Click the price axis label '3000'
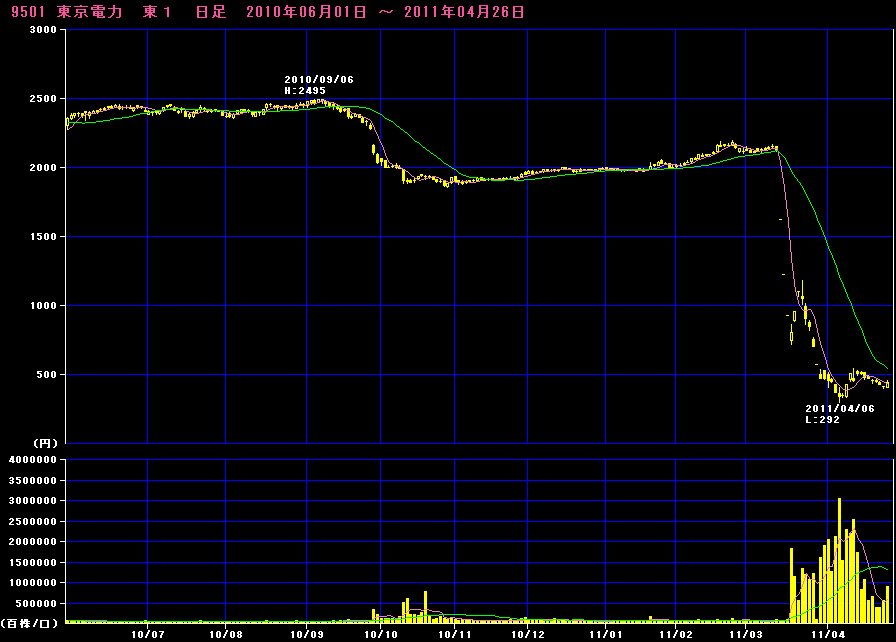Image resolution: width=896 pixels, height=642 pixels. 43,30
